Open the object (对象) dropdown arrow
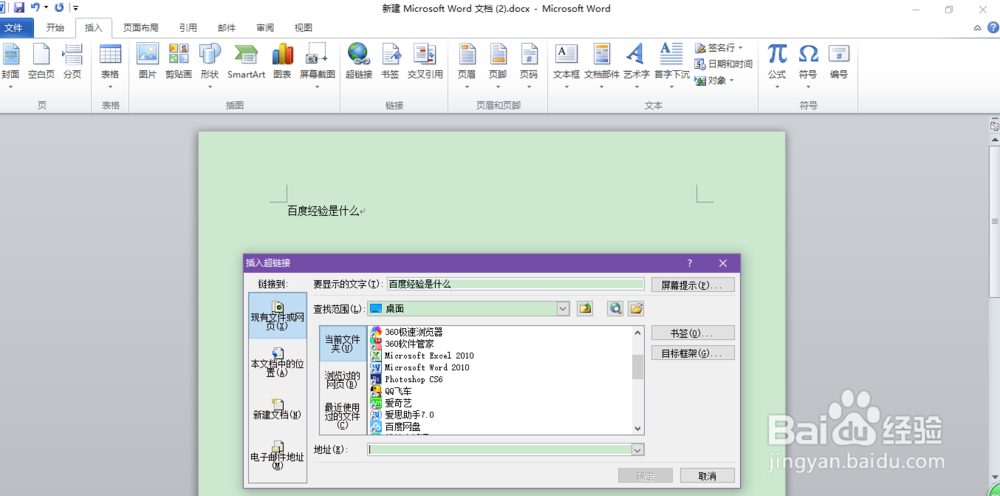Screen dimensions: 1000x496 [732, 80]
